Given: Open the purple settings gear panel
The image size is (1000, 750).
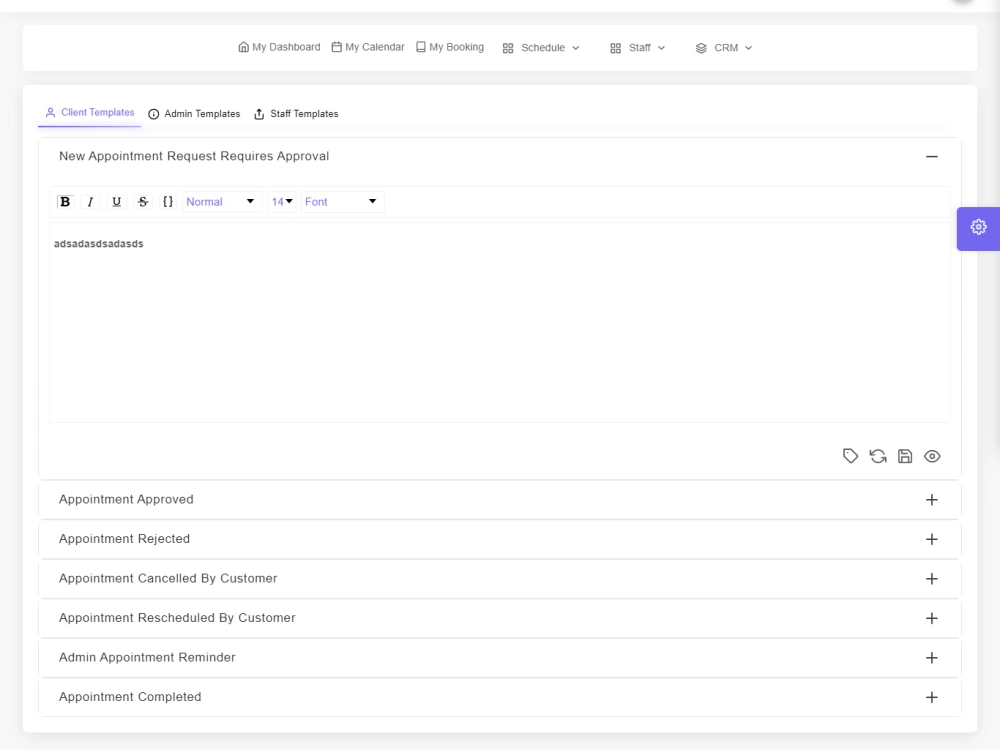Looking at the screenshot, I should [978, 228].
